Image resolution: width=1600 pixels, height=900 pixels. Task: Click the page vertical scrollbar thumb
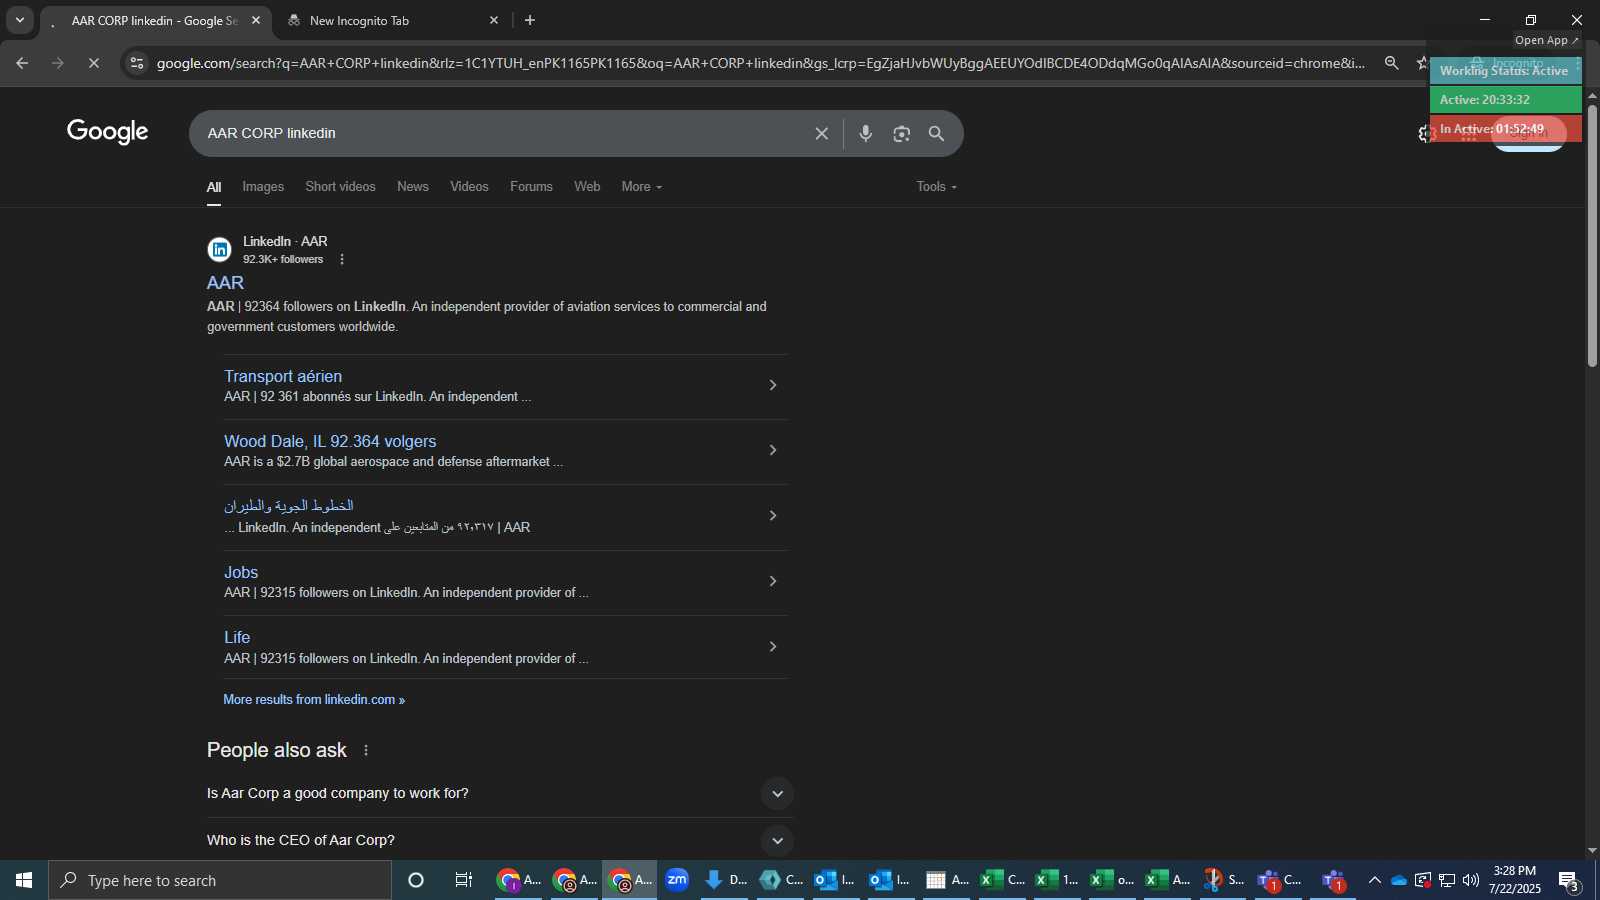coord(1592,235)
